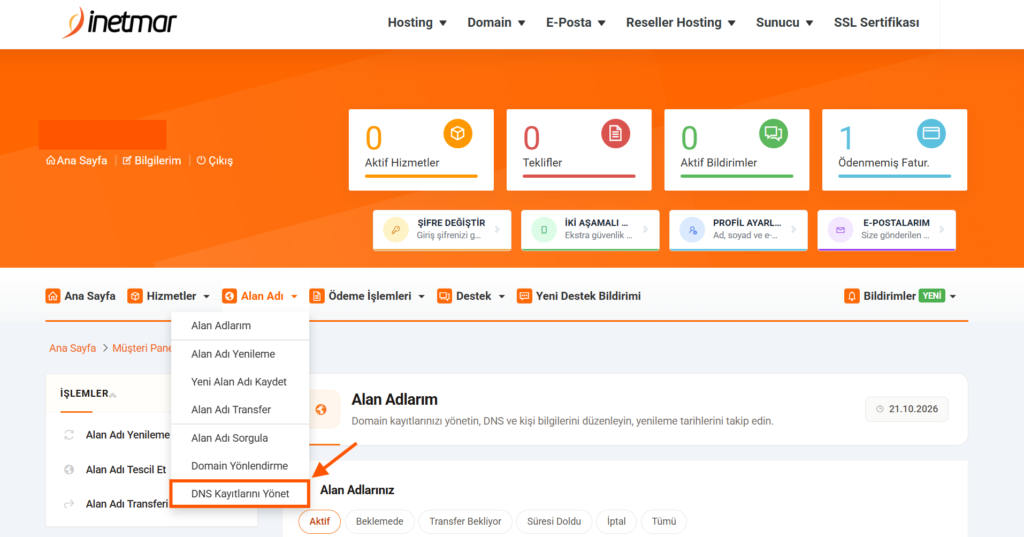Open the Reseller Hosting dropdown

[x=680, y=22]
